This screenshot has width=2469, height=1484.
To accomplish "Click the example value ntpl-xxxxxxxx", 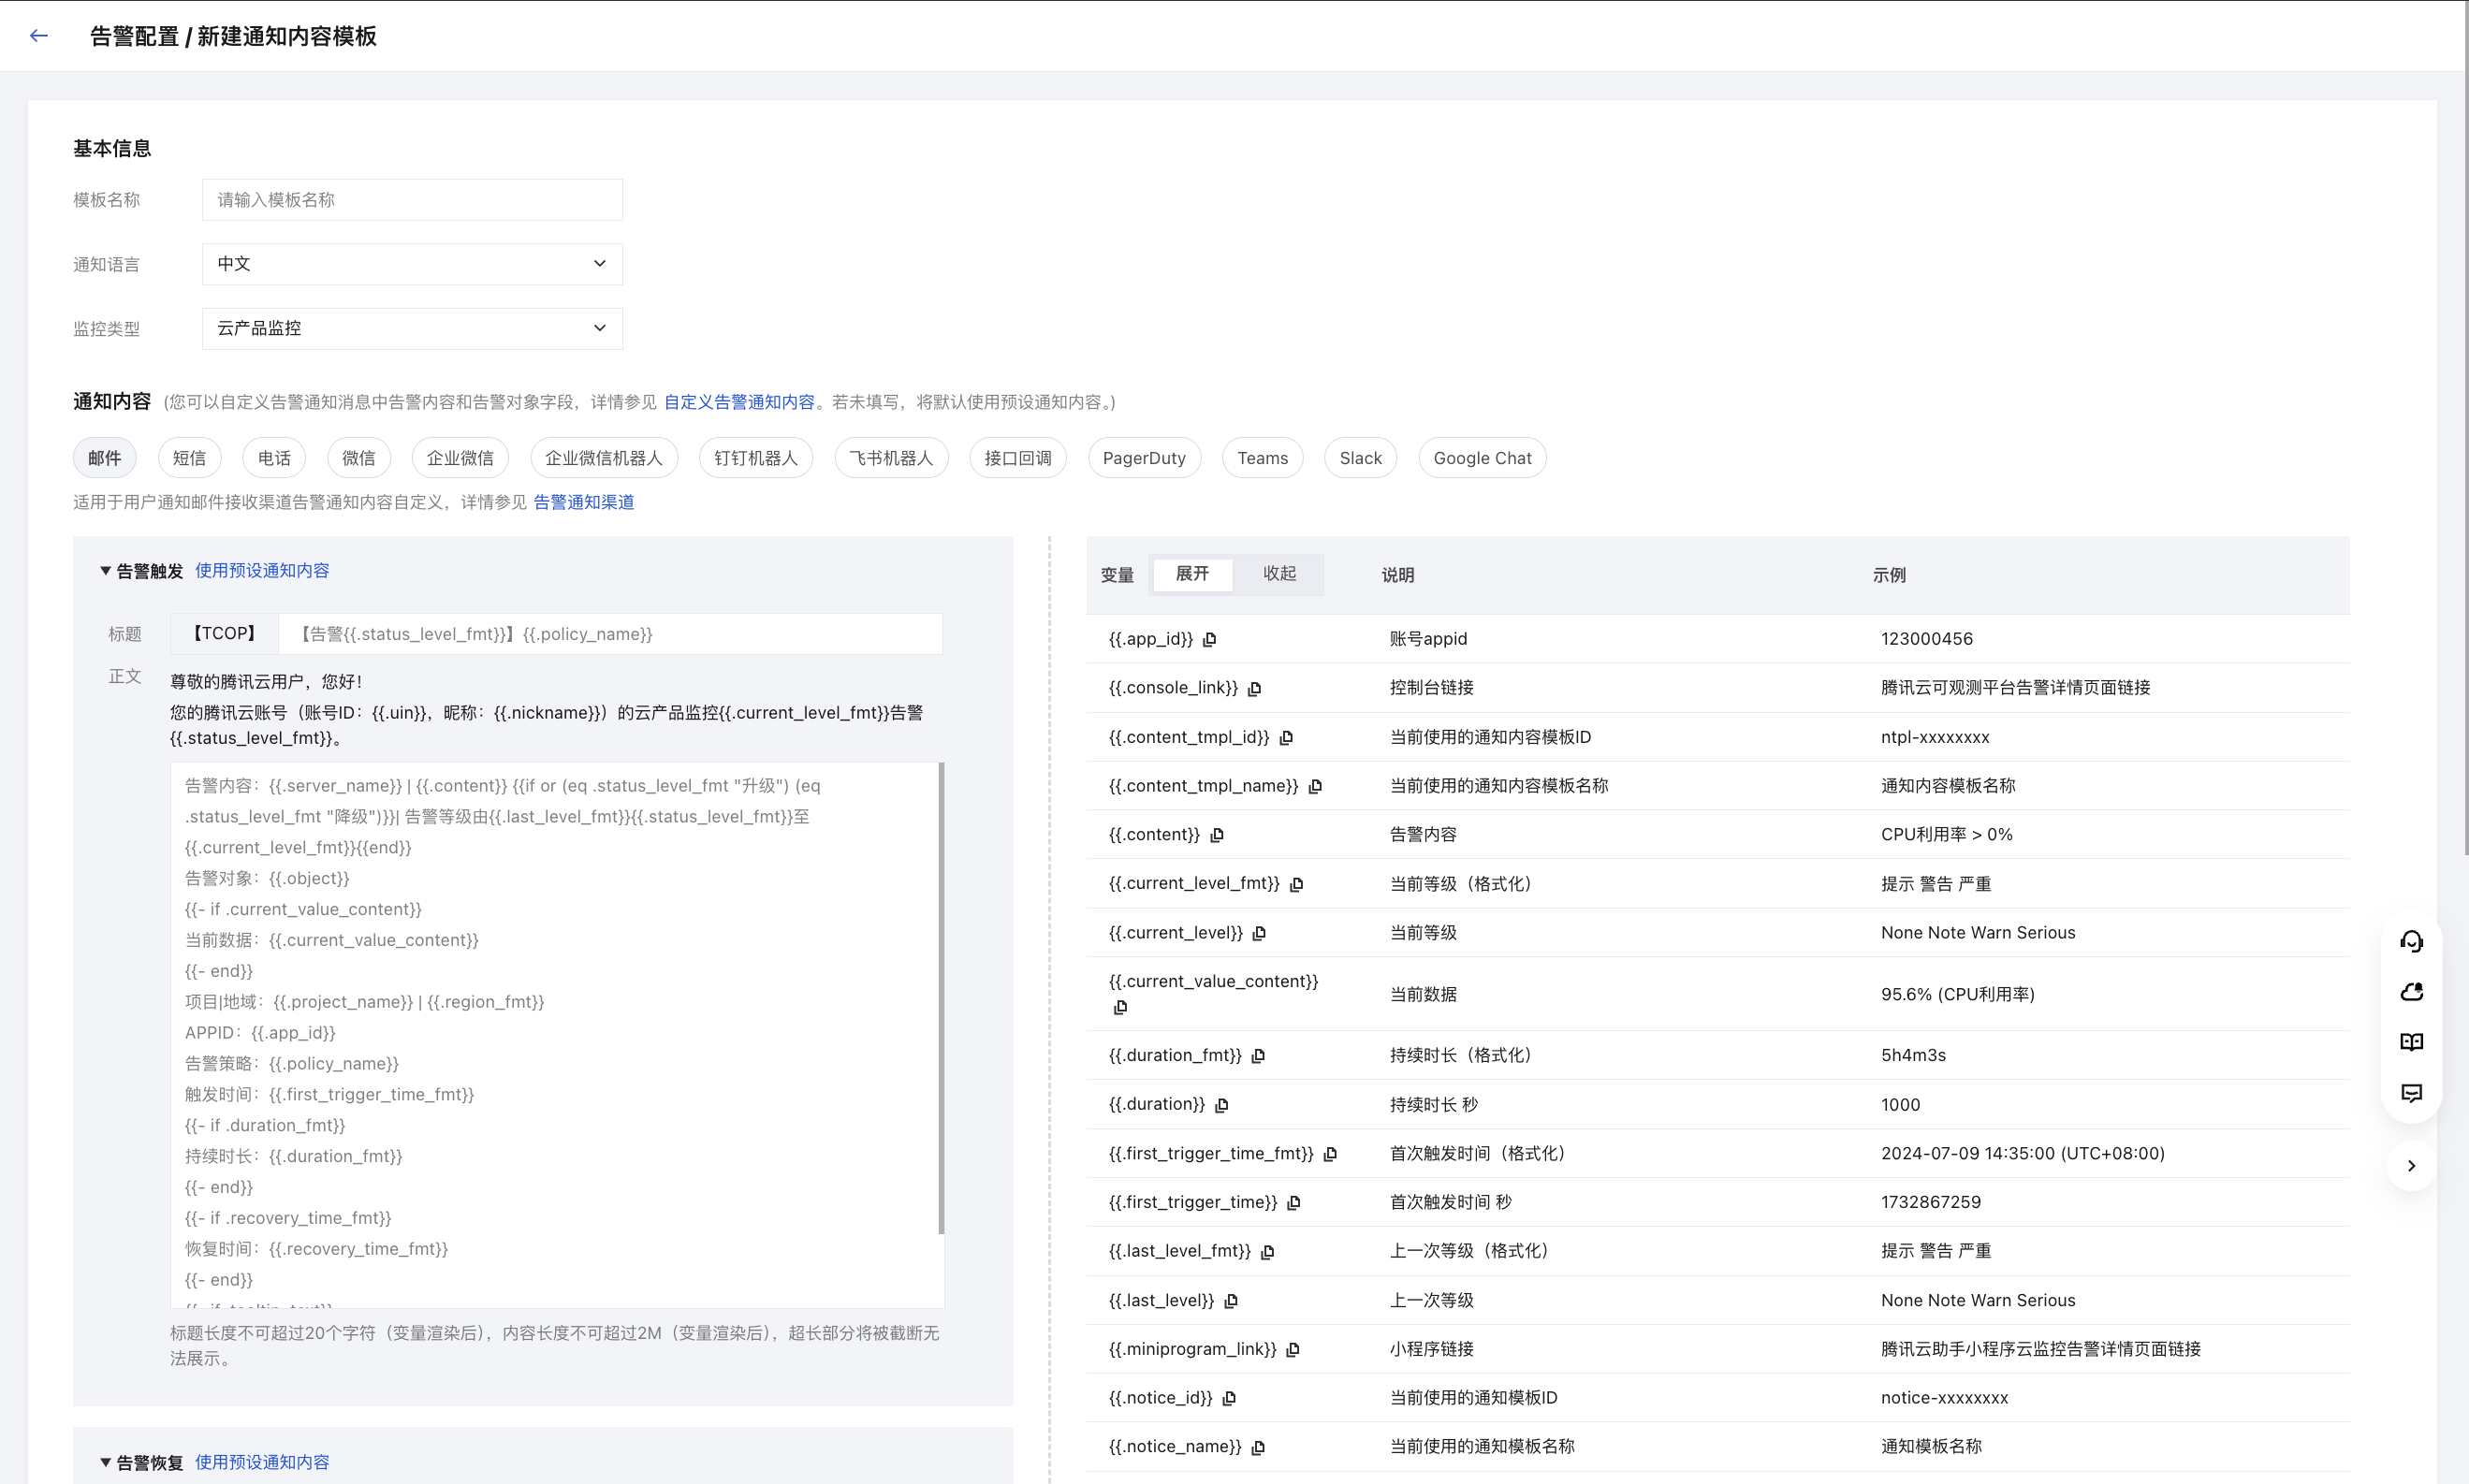I will [x=1935, y=738].
